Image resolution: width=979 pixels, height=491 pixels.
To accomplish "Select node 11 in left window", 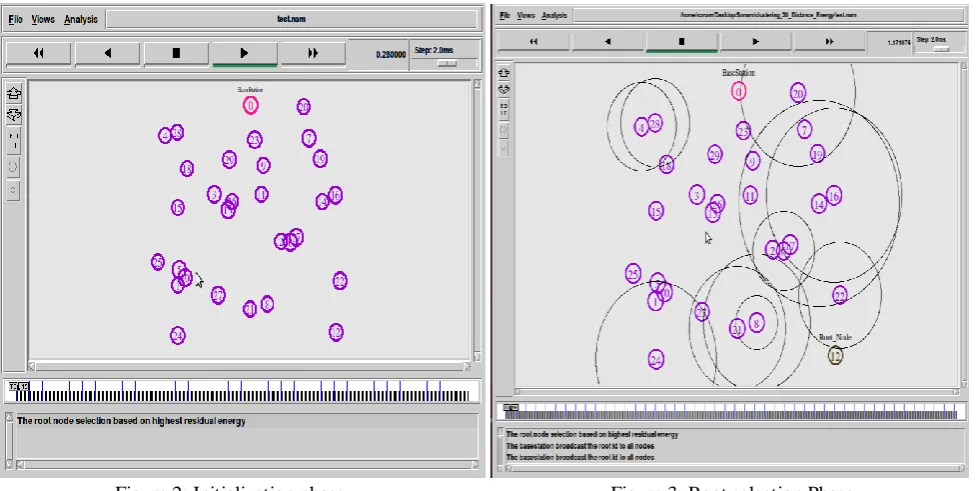I will coord(262,194).
